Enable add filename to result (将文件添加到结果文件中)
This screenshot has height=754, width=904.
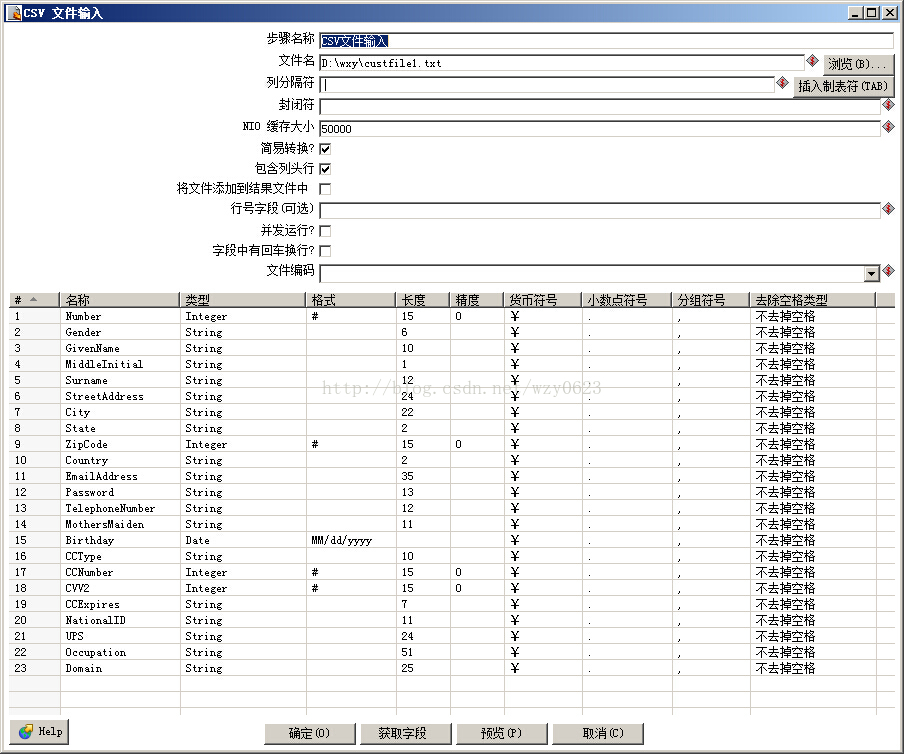click(325, 189)
